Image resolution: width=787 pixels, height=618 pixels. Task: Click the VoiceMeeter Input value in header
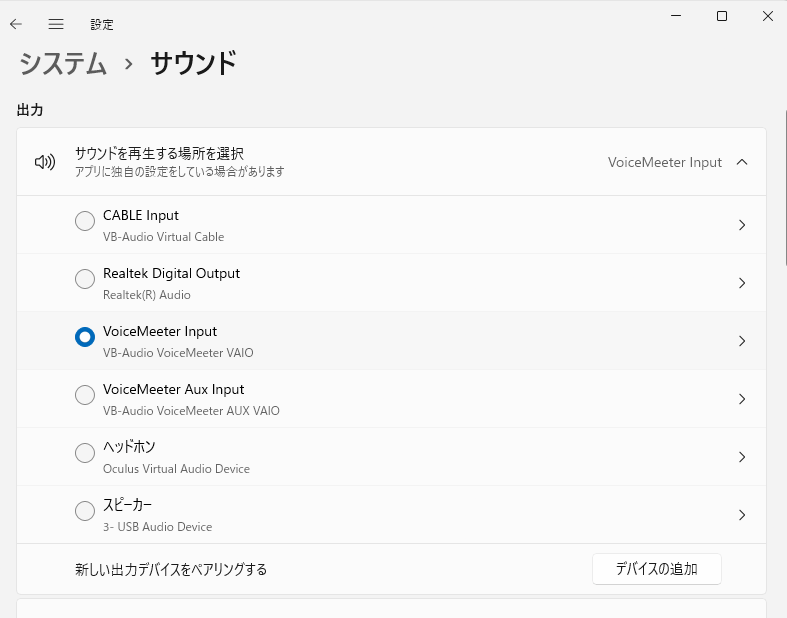click(665, 162)
